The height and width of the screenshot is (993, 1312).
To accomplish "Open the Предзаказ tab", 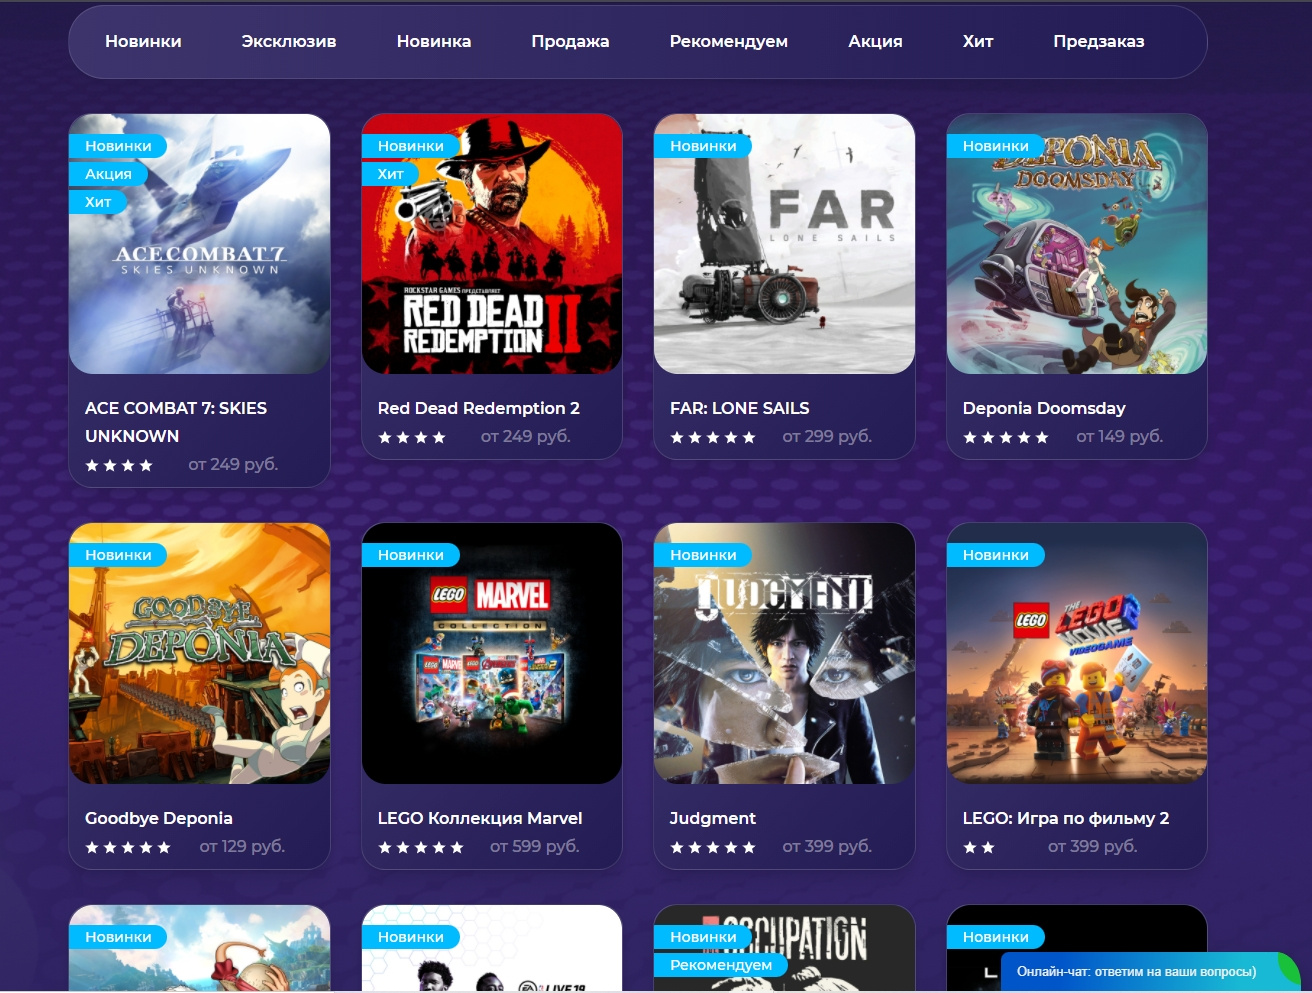I will 1098,41.
